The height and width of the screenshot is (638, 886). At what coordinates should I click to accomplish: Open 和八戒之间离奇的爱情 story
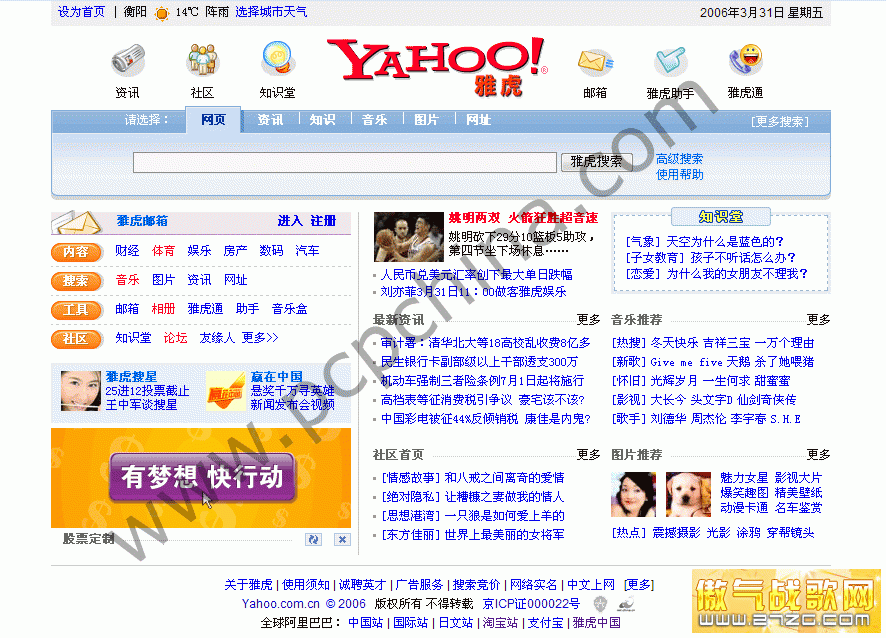coord(504,478)
